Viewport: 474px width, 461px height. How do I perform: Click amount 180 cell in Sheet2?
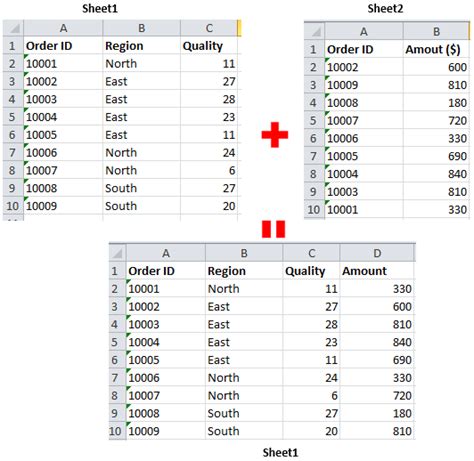(x=436, y=103)
